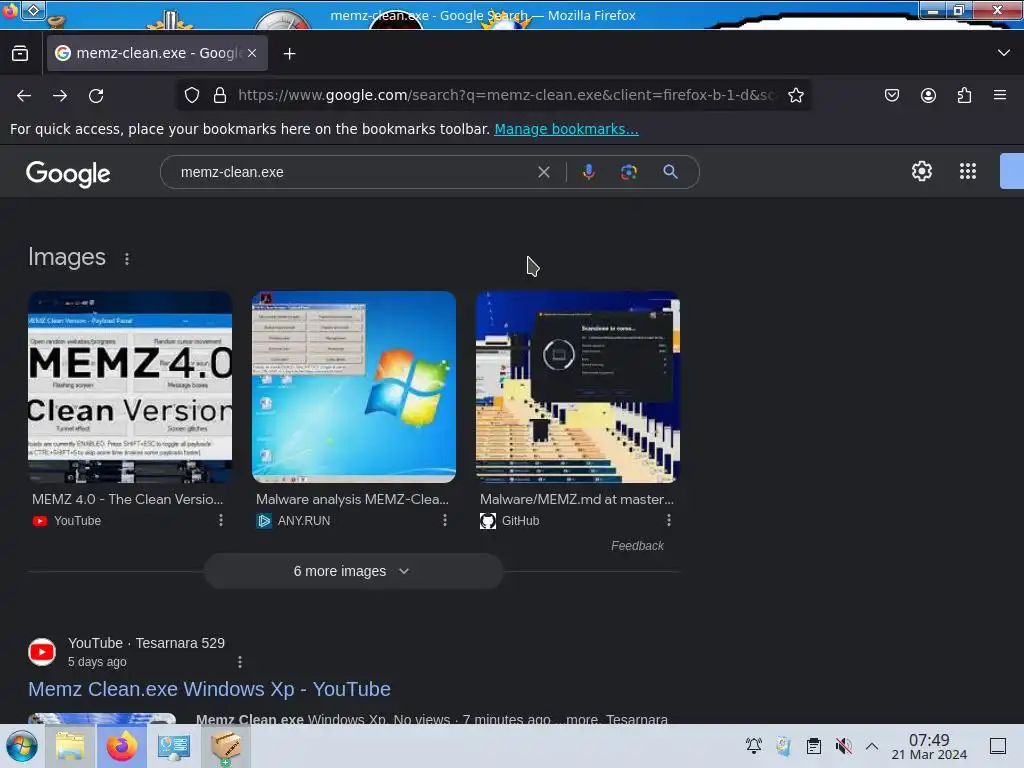
Task: Expand the 6 more images button
Action: coord(353,571)
